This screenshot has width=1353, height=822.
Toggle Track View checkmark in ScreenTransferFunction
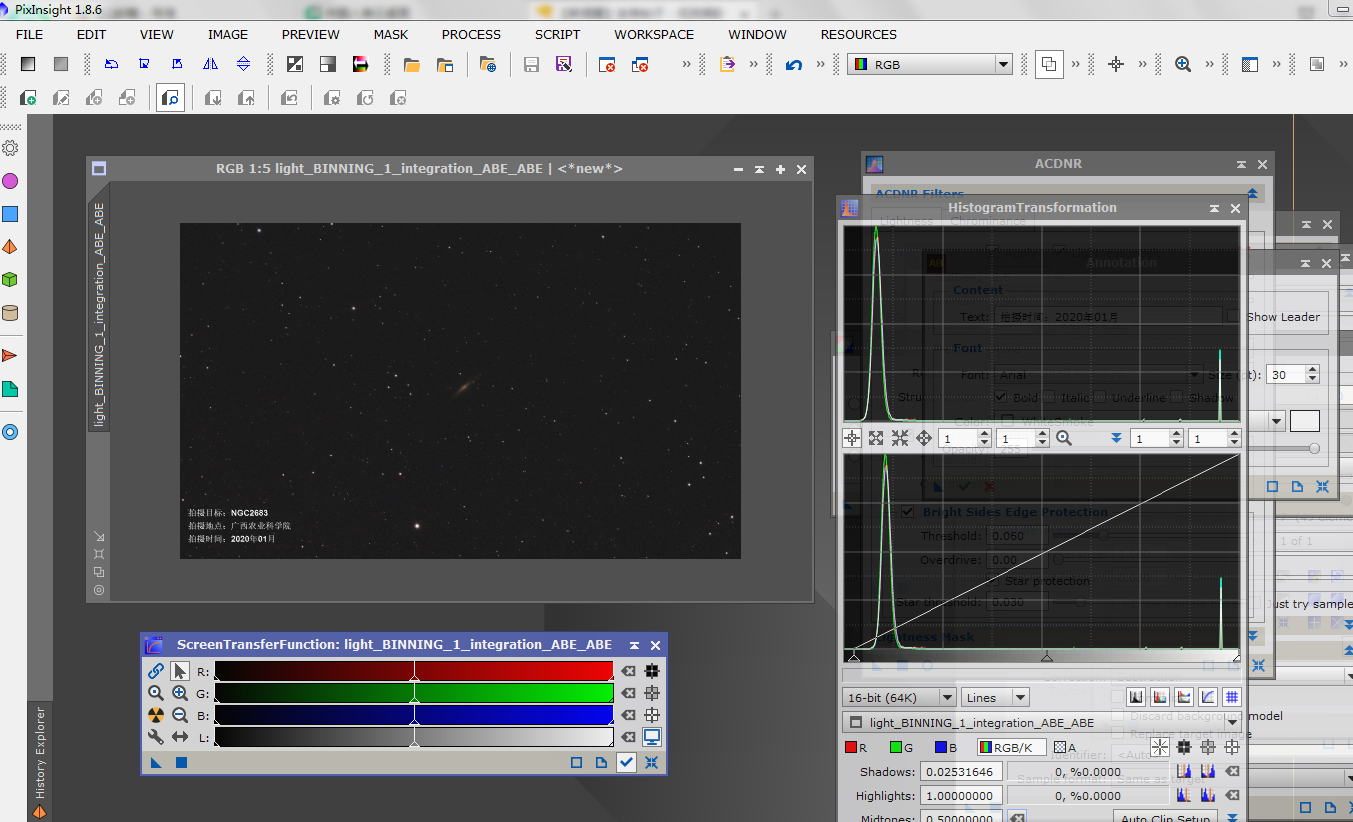[x=626, y=762]
